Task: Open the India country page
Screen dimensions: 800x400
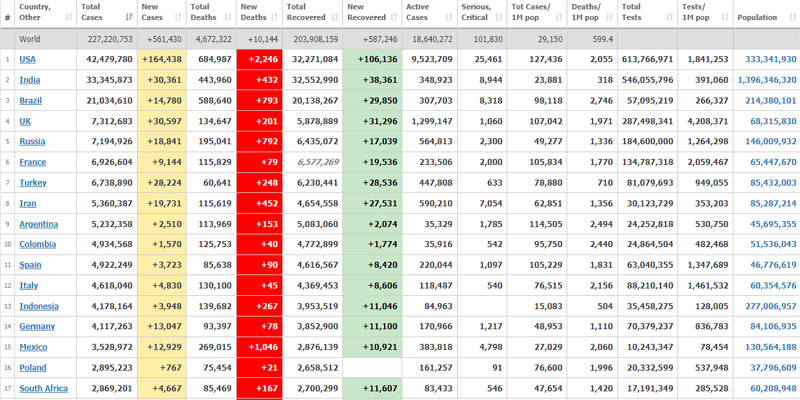Action: [30, 80]
